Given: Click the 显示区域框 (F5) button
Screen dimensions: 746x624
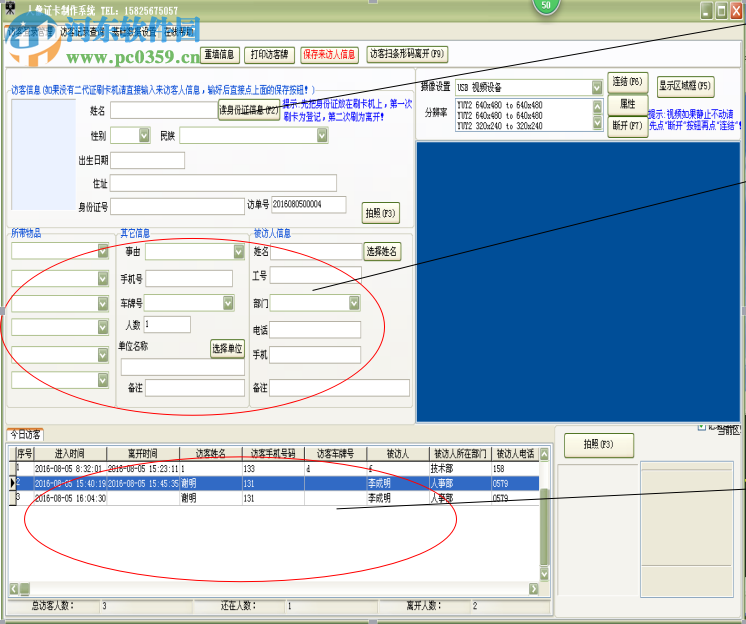Looking at the screenshot, I should click(x=686, y=86).
